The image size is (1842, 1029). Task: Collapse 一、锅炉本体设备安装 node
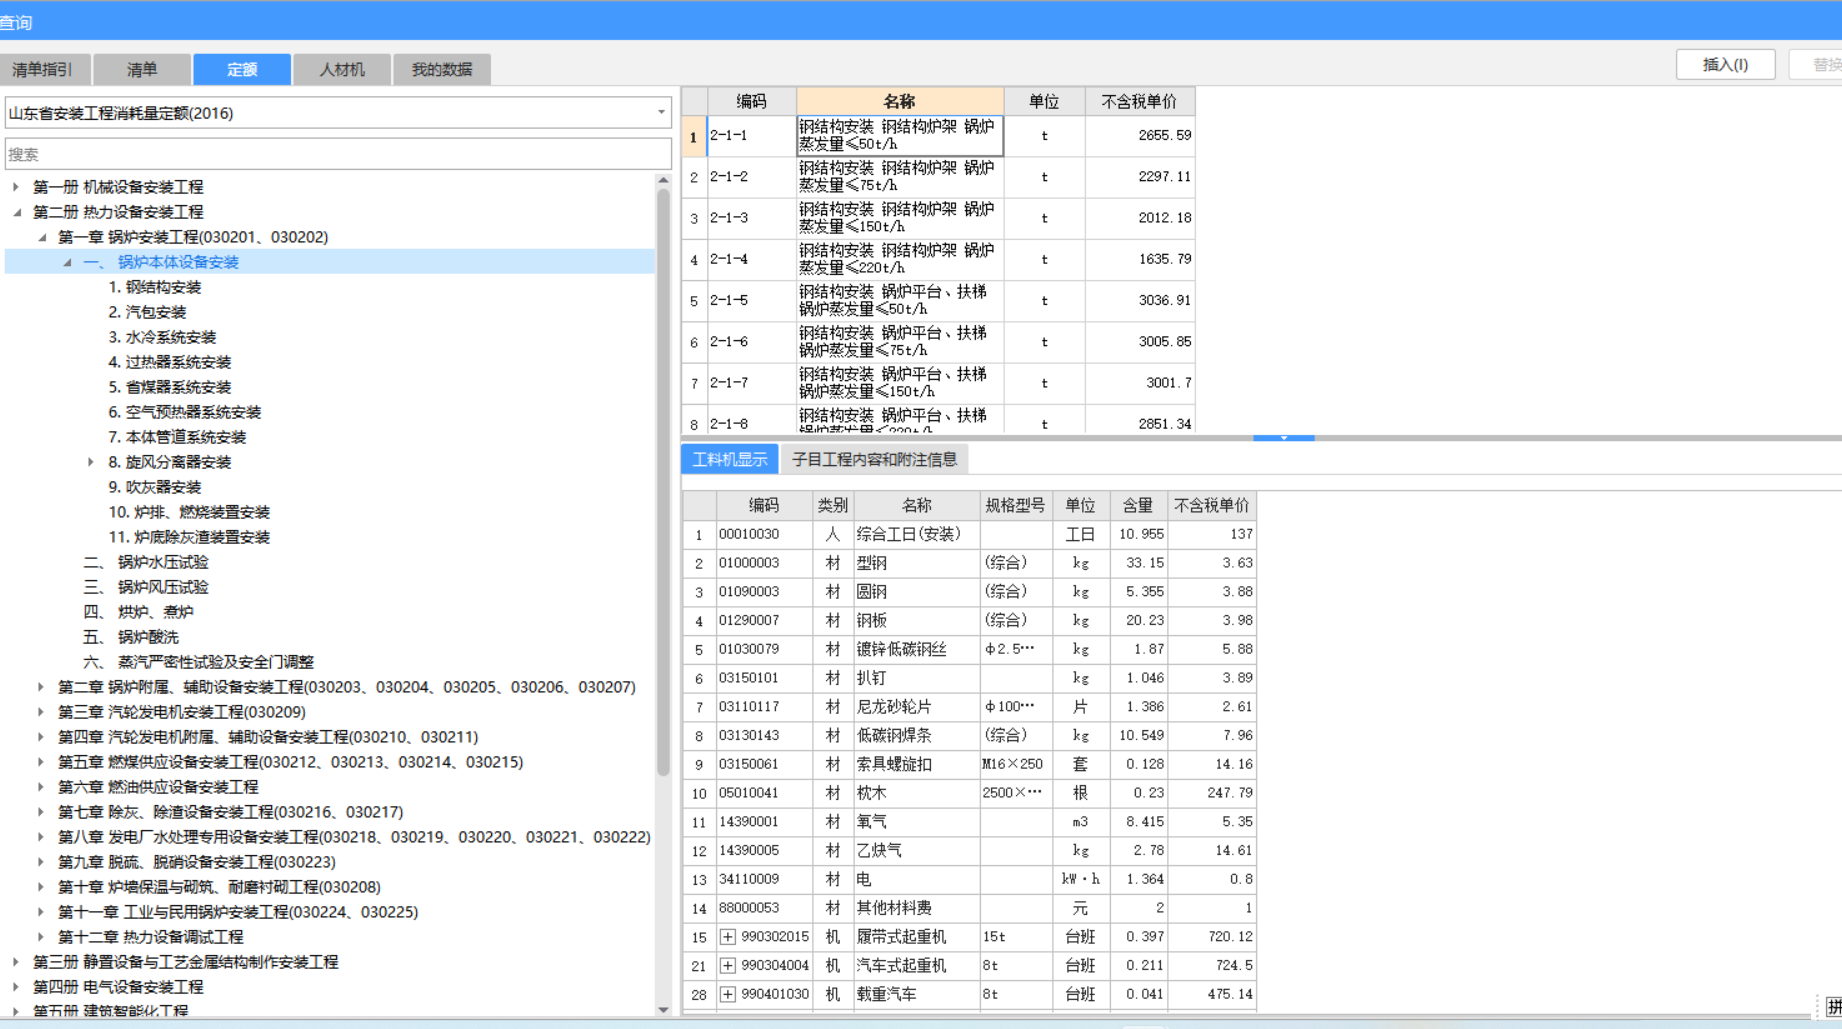click(67, 262)
